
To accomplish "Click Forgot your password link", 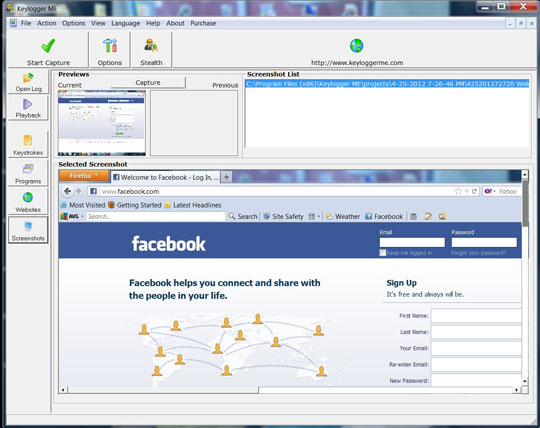I will click(478, 253).
